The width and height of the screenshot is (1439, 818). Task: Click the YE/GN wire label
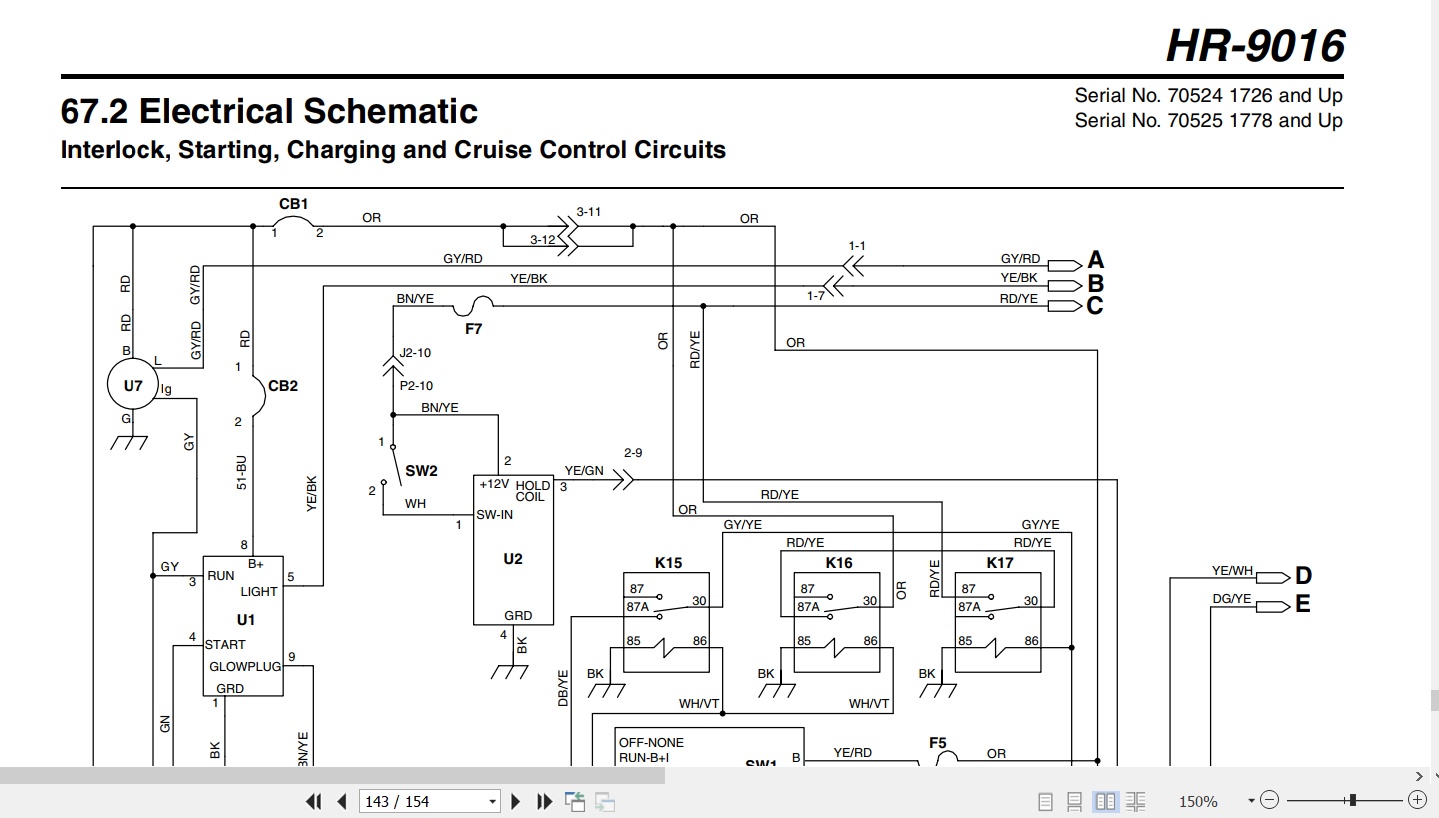584,470
